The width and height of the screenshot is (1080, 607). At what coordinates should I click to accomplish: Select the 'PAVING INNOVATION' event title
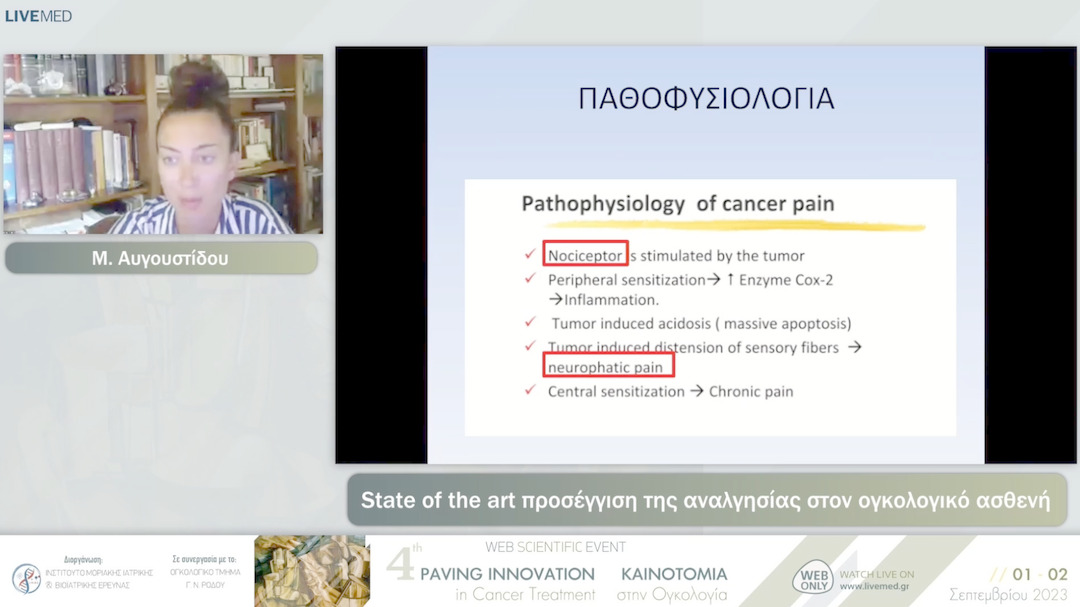(x=507, y=574)
